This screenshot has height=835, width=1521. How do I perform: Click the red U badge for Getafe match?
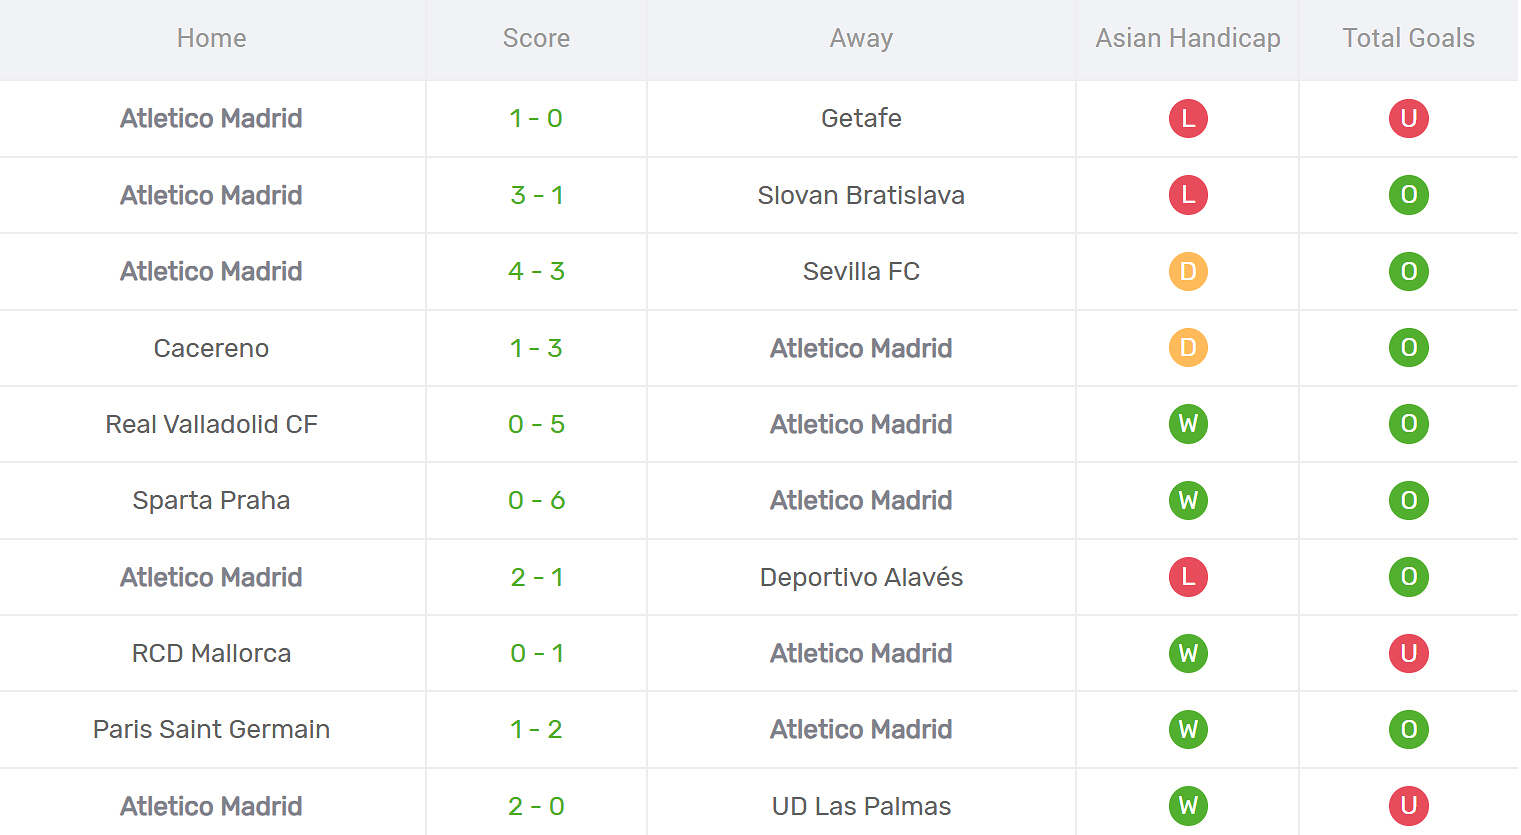click(x=1408, y=118)
